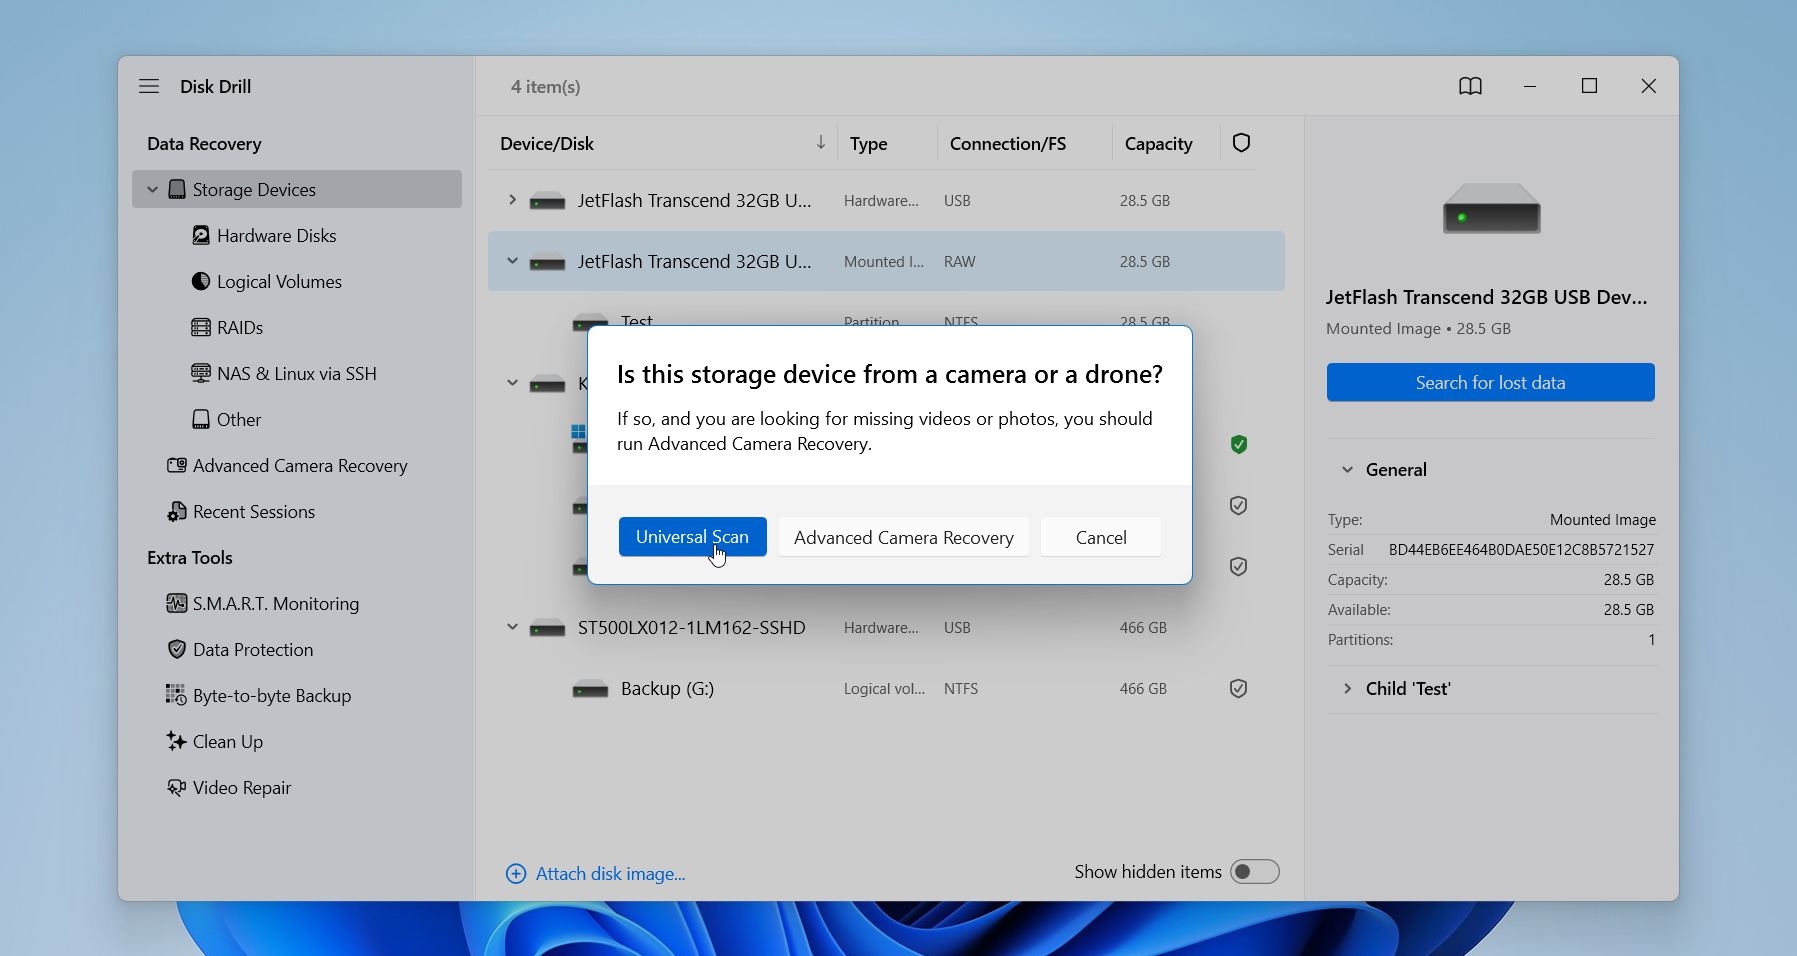
Task: Collapse the mounted image JetFlash RAW disk
Action: tap(512, 261)
